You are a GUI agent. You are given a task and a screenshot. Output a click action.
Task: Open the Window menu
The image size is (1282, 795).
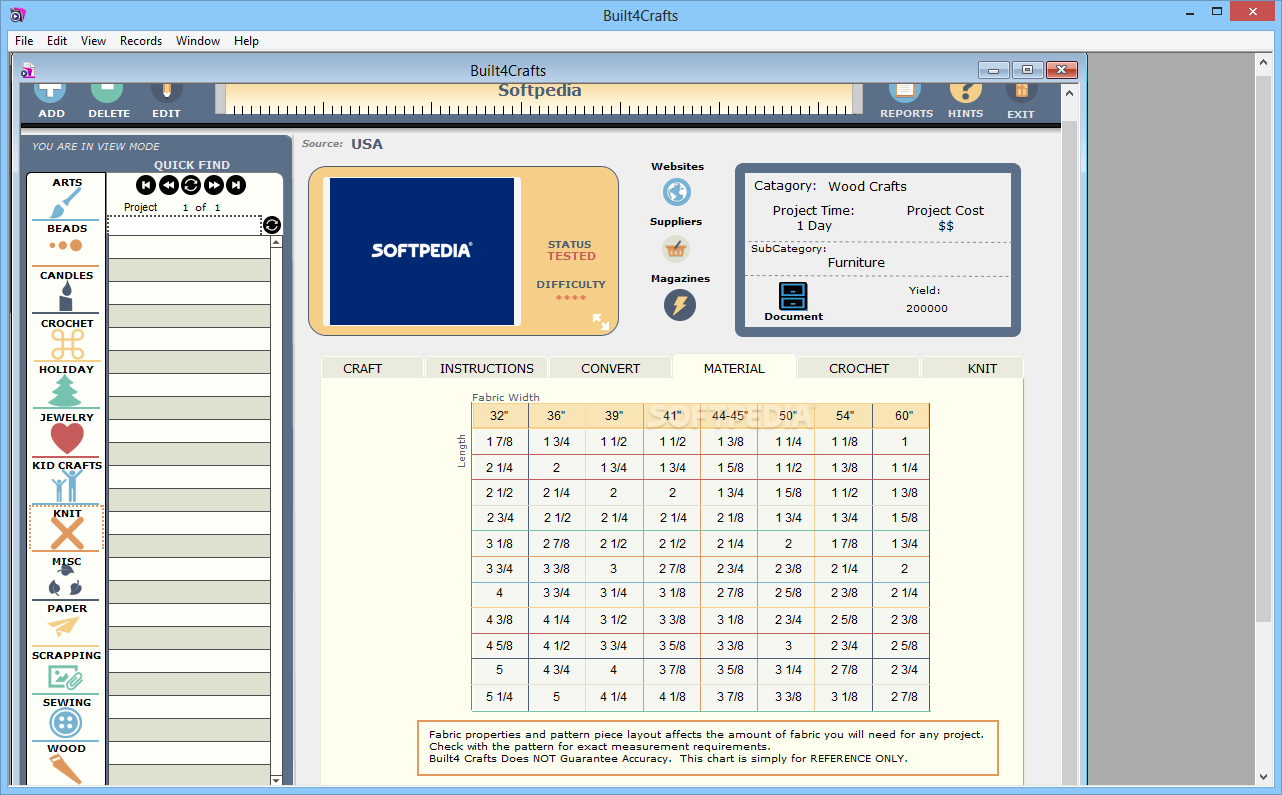(x=198, y=41)
